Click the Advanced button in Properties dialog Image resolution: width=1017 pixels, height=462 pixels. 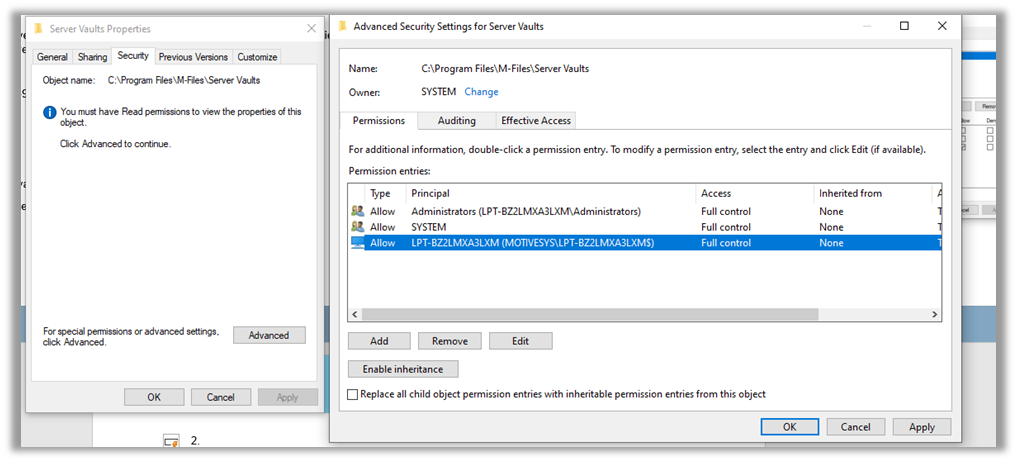[269, 335]
